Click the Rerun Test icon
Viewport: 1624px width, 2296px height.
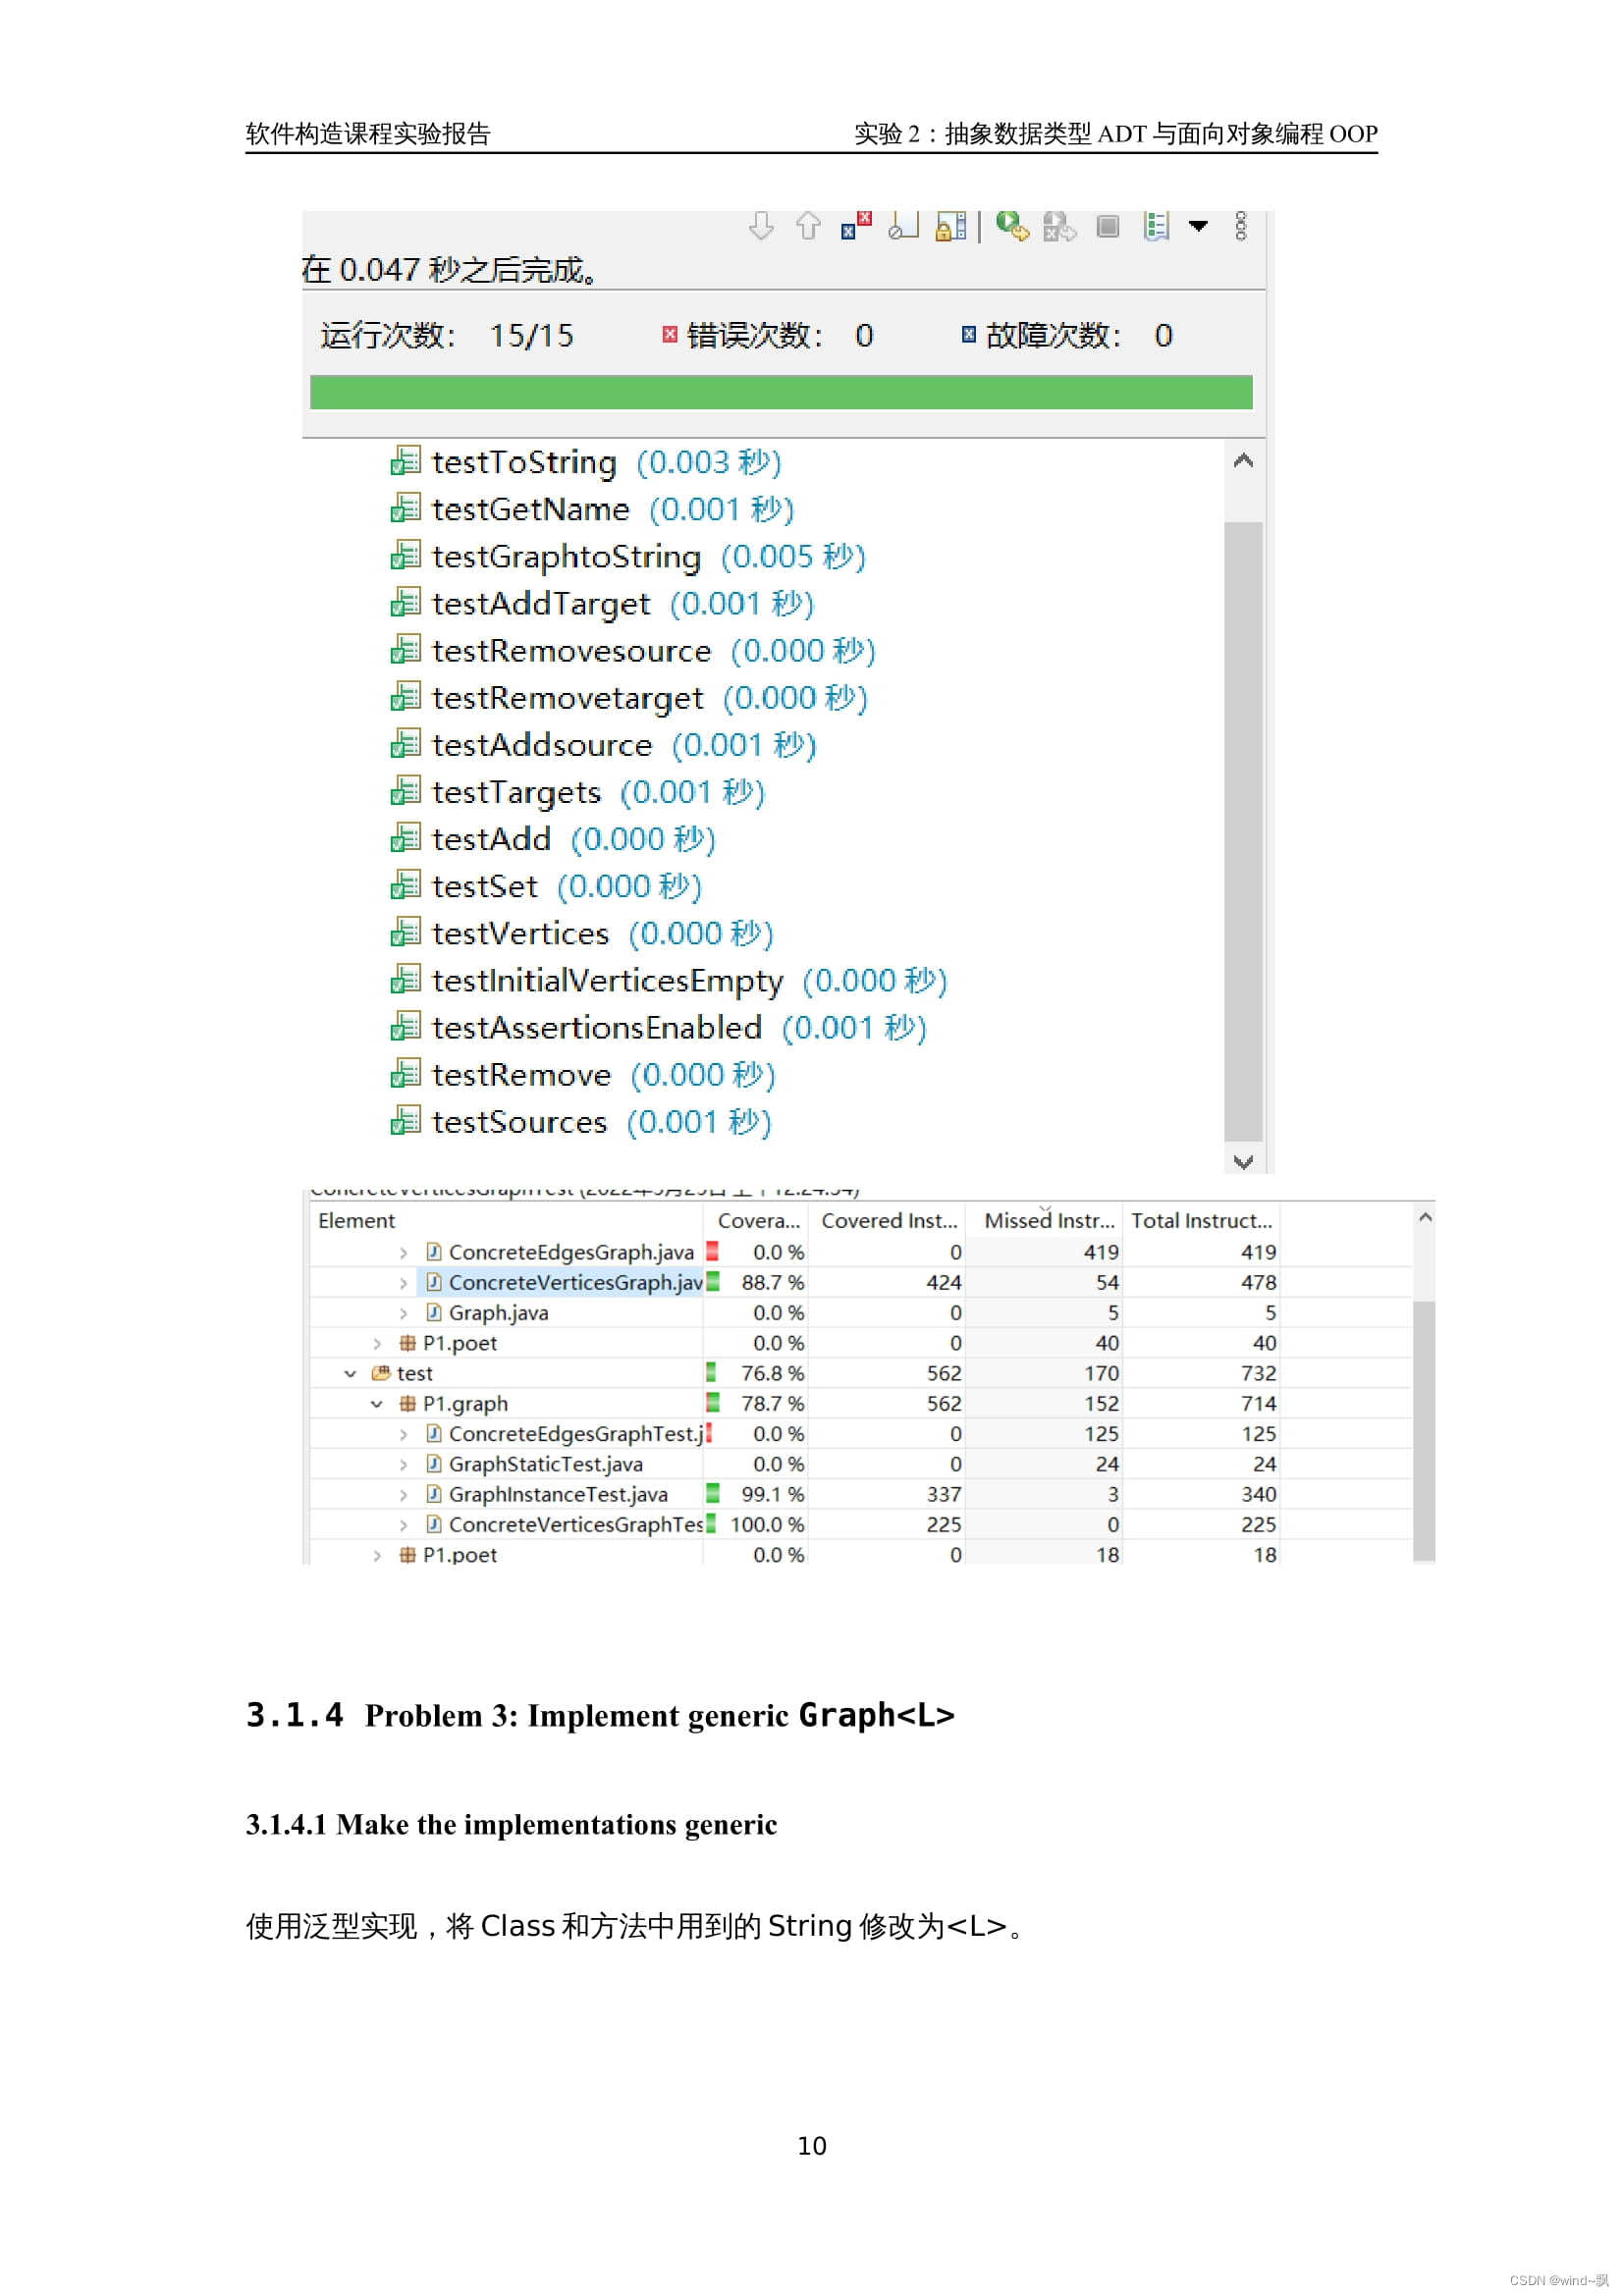coord(1012,226)
